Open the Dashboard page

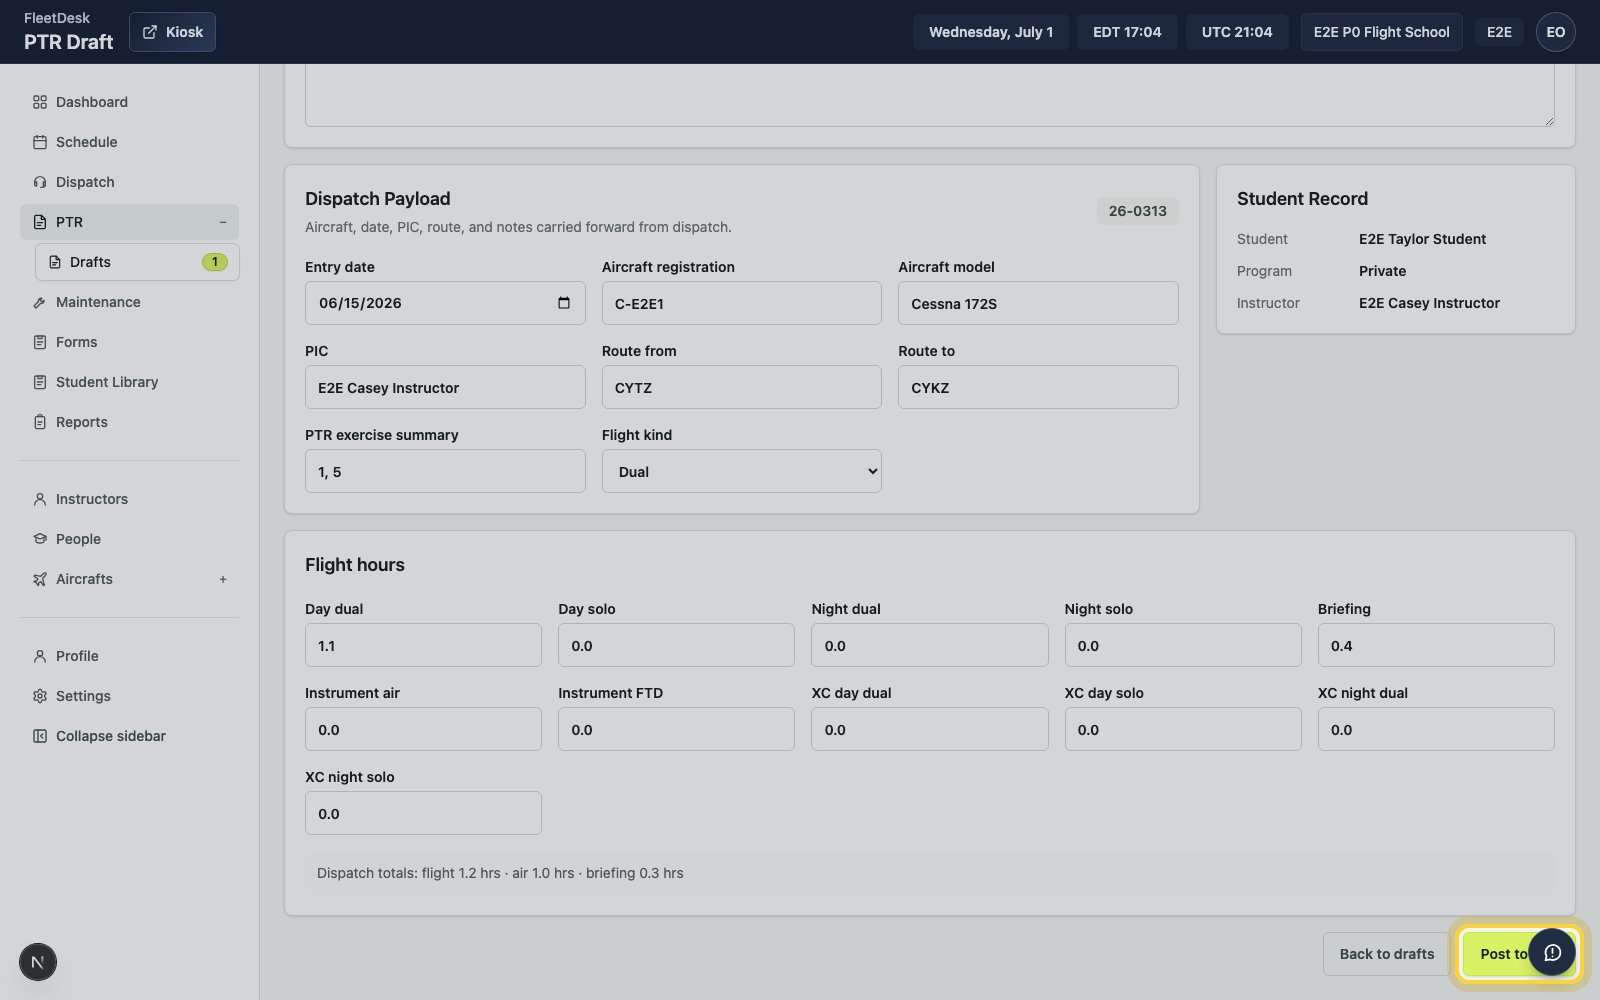coord(130,102)
